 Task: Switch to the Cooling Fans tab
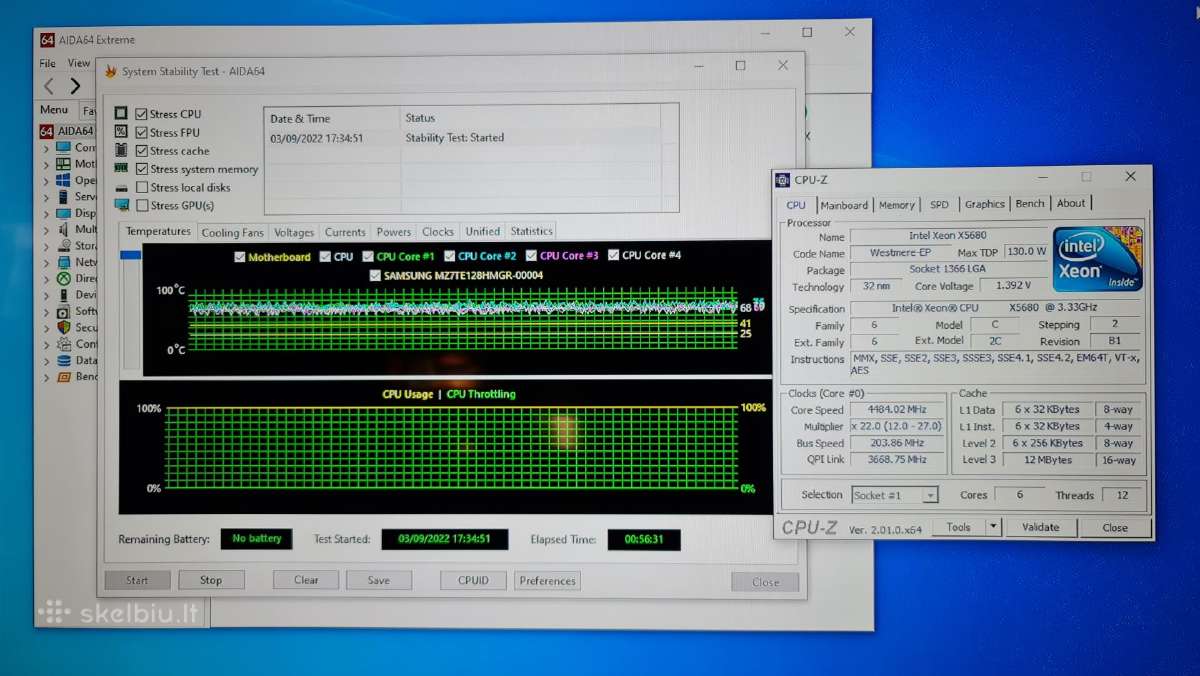[x=233, y=232]
